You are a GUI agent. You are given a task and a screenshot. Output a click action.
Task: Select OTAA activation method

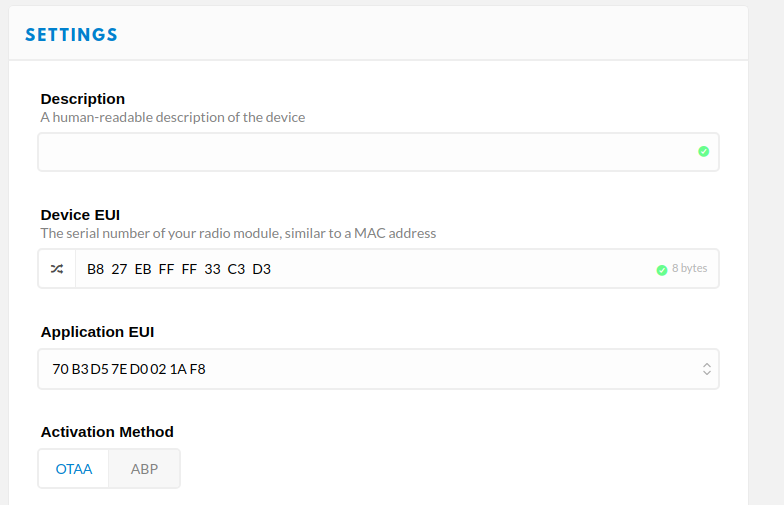pos(74,469)
